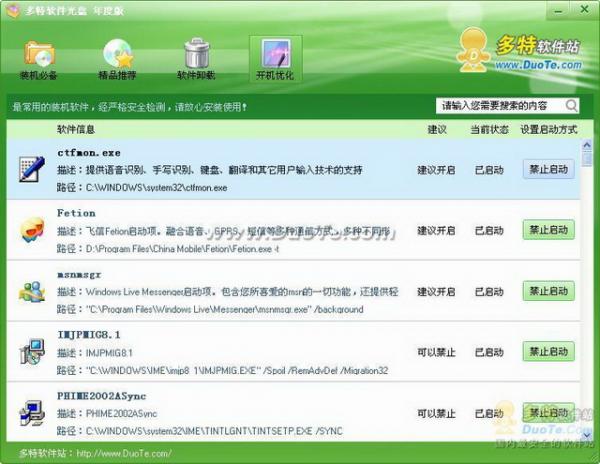Click the ctfmon.exe path text
This screenshot has width=600, height=464.
pyautogui.click(x=157, y=188)
